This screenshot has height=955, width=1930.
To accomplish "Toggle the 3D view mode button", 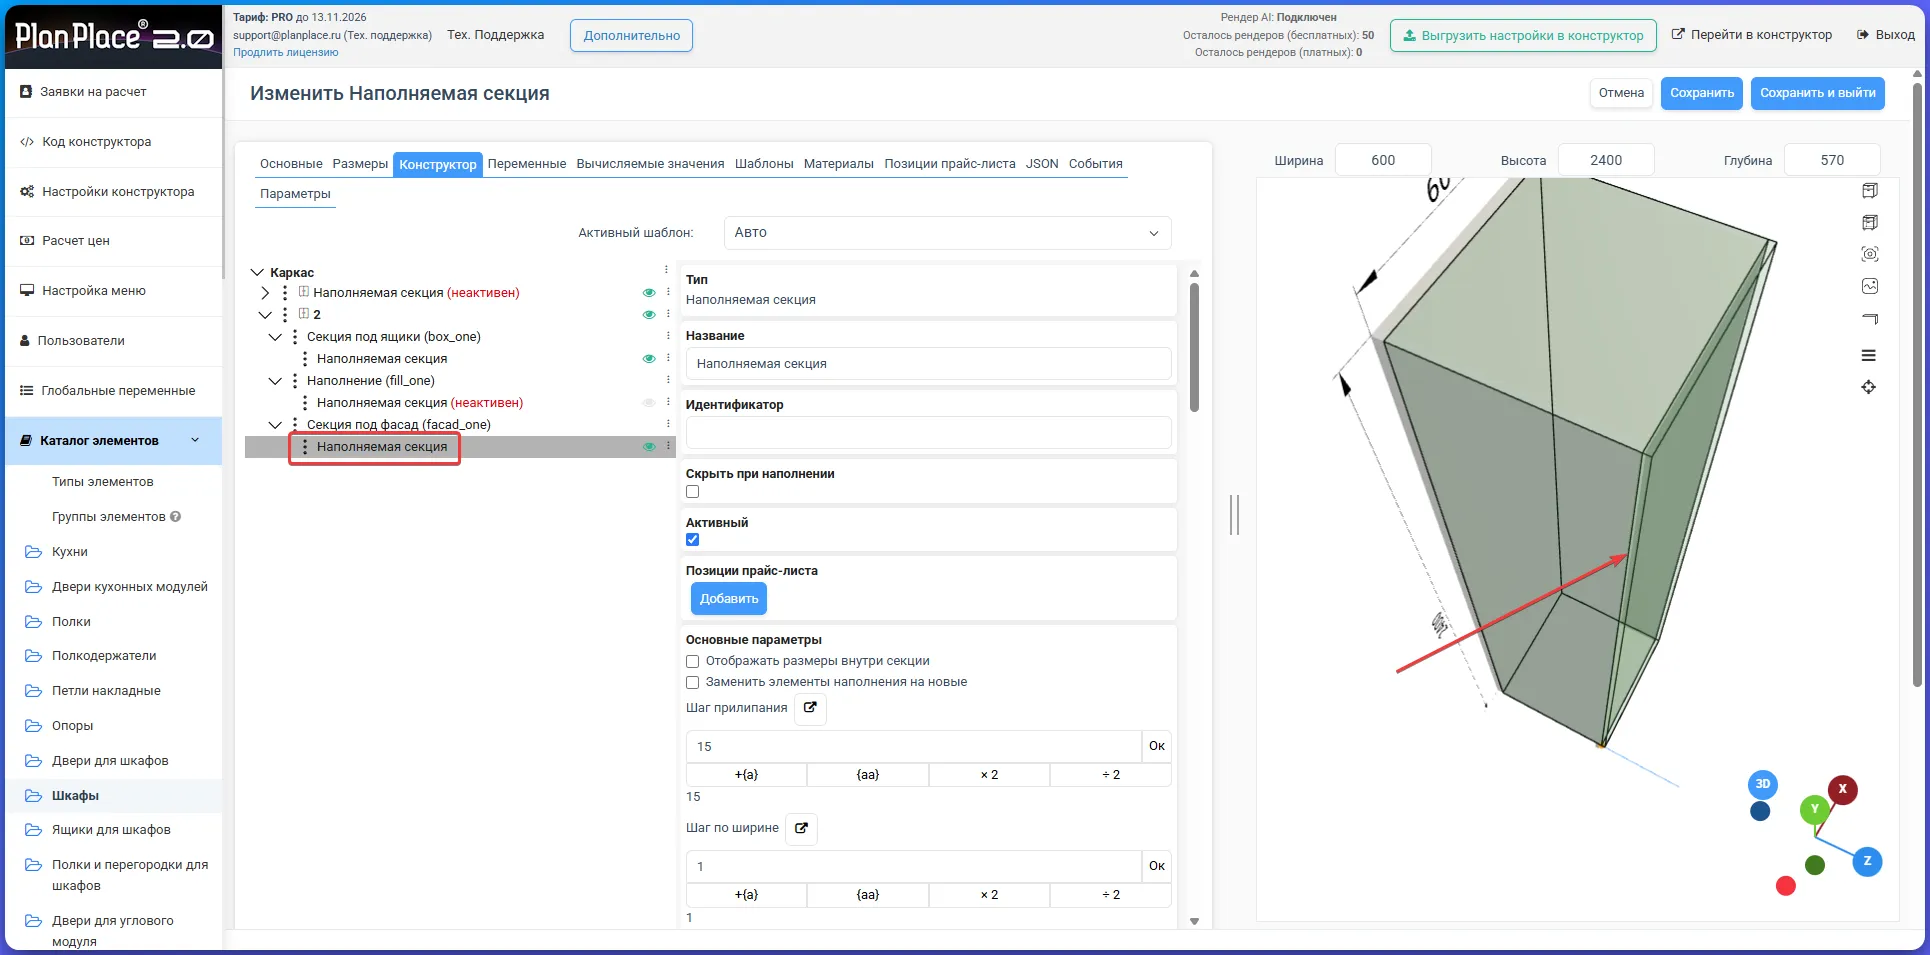I will click(x=1763, y=784).
